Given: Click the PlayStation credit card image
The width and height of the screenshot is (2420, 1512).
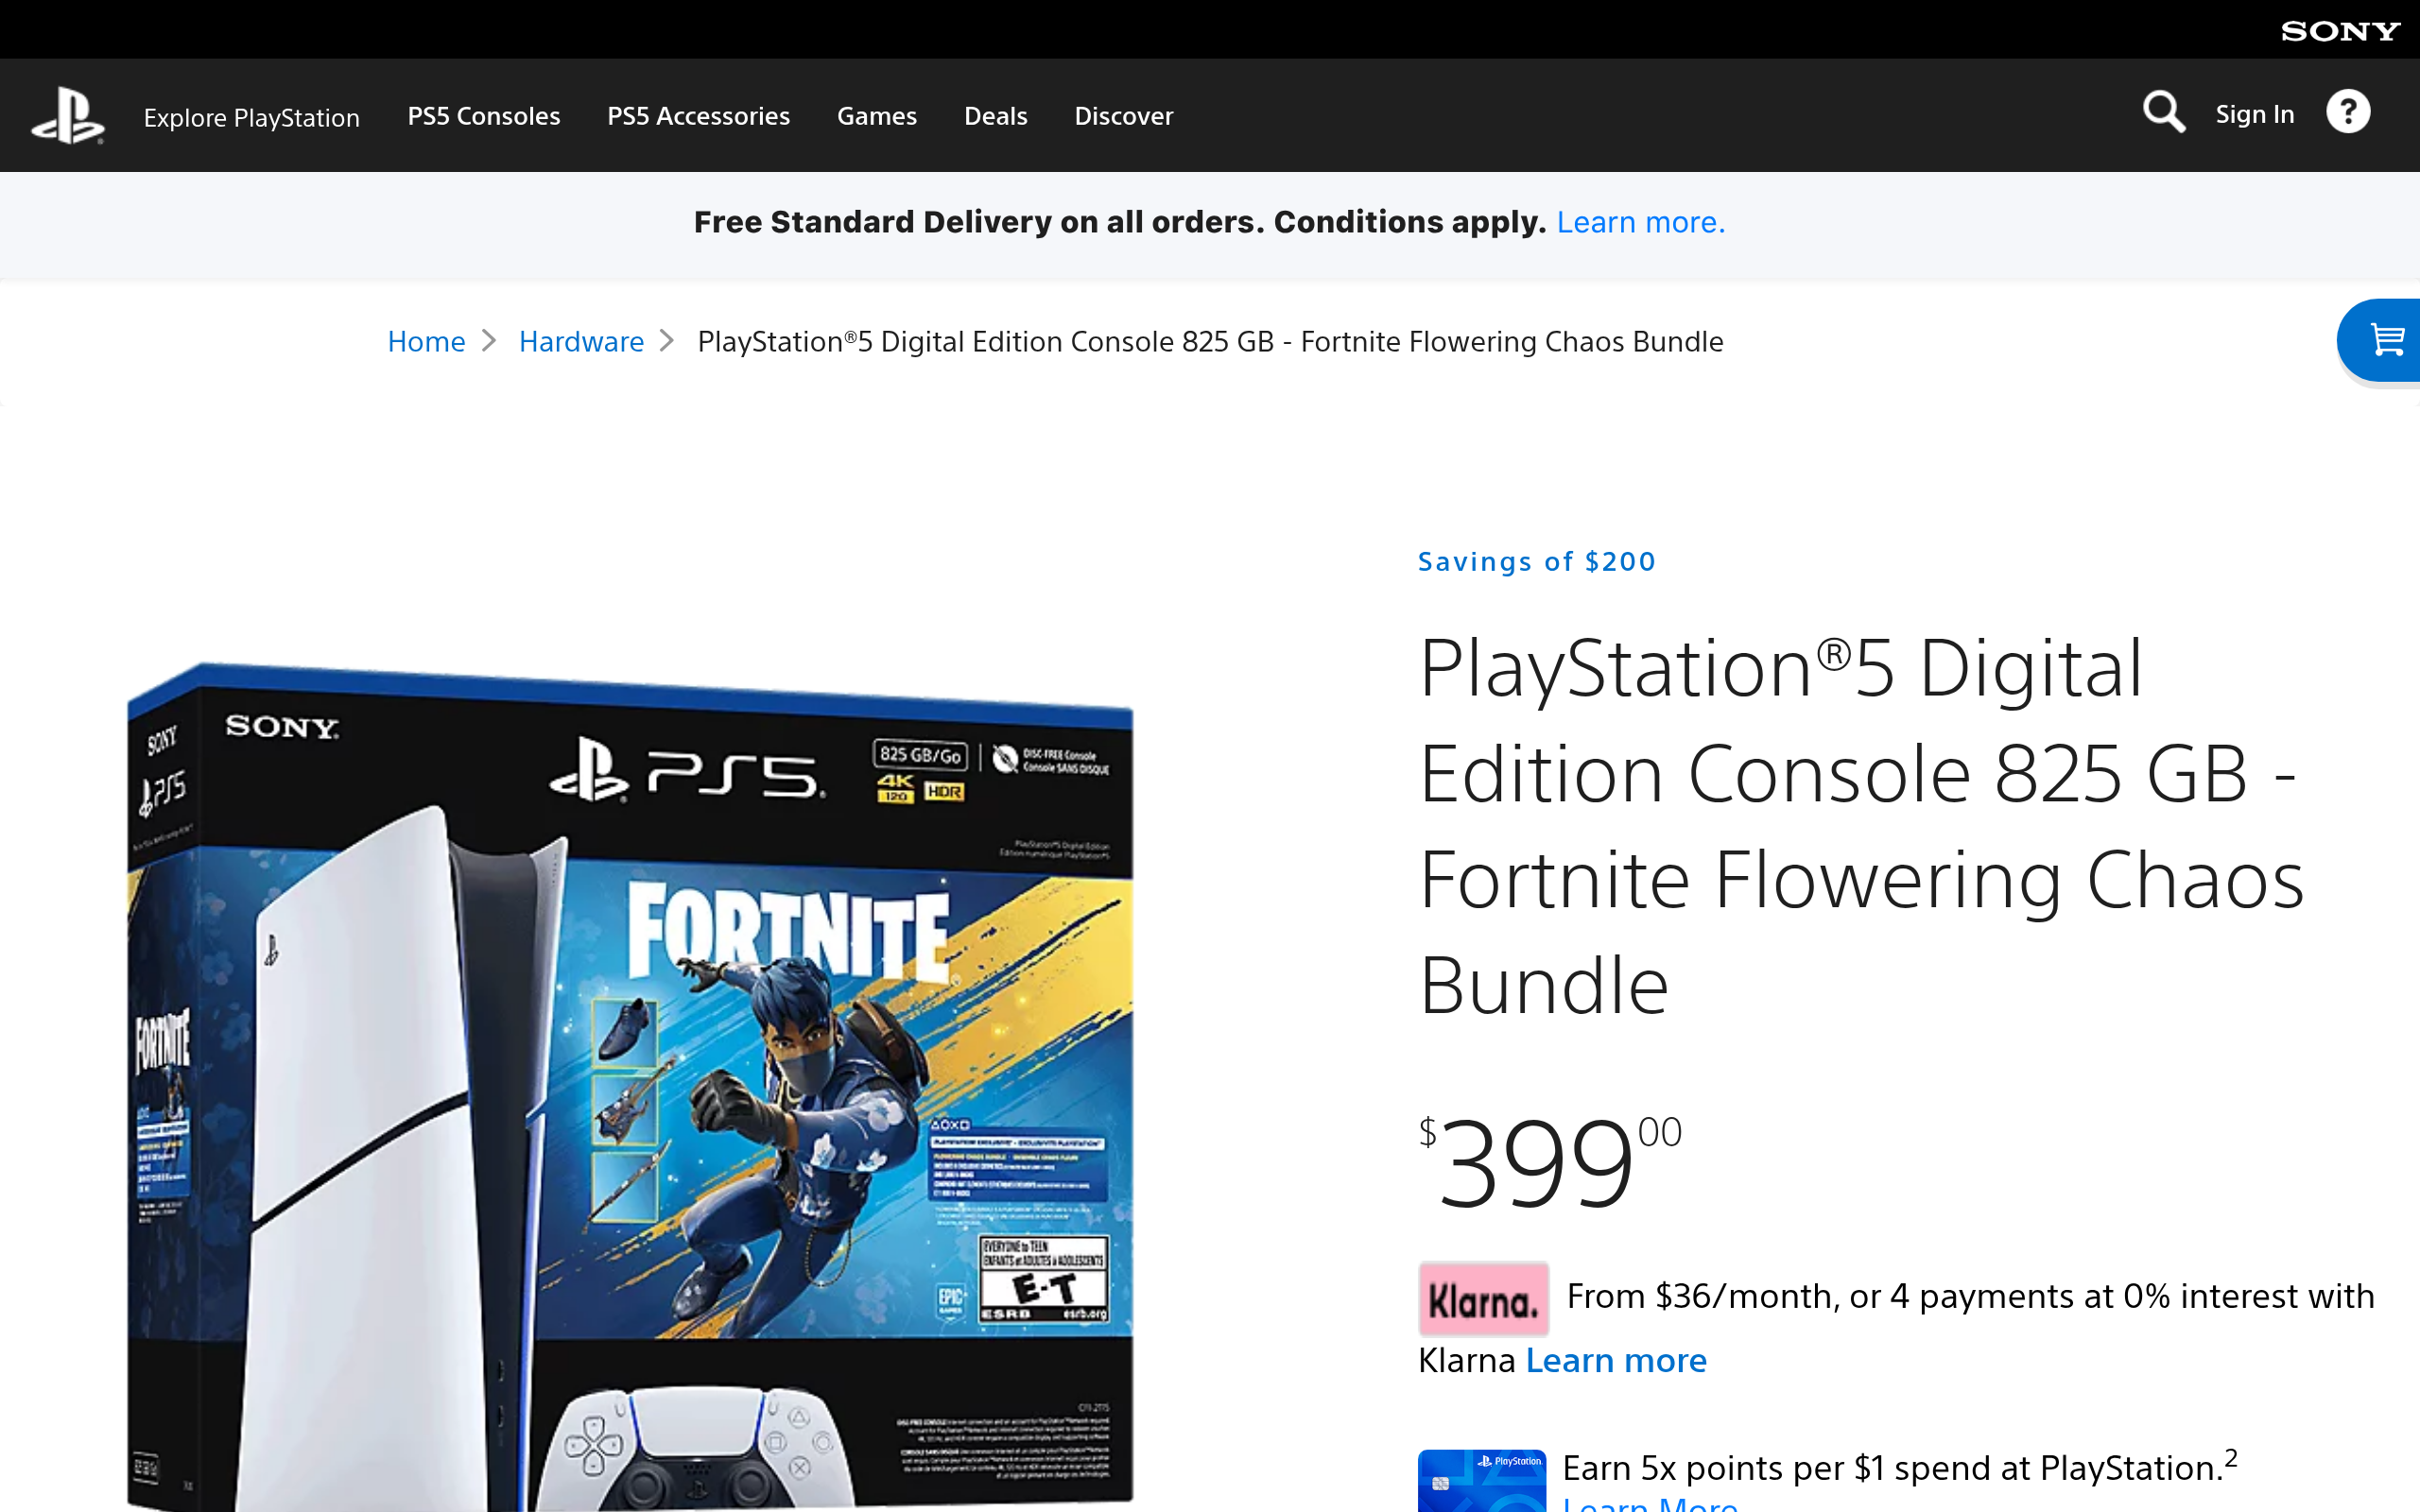Looking at the screenshot, I should 1482,1481.
